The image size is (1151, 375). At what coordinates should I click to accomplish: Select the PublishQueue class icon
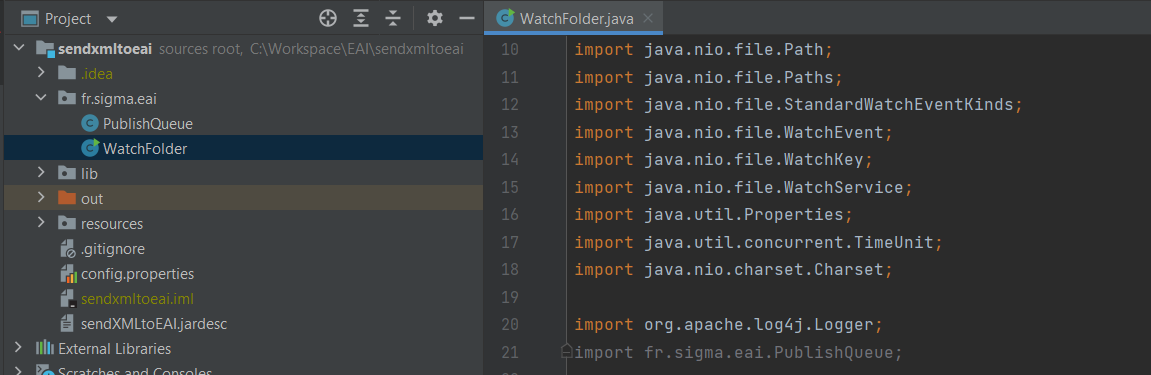90,124
